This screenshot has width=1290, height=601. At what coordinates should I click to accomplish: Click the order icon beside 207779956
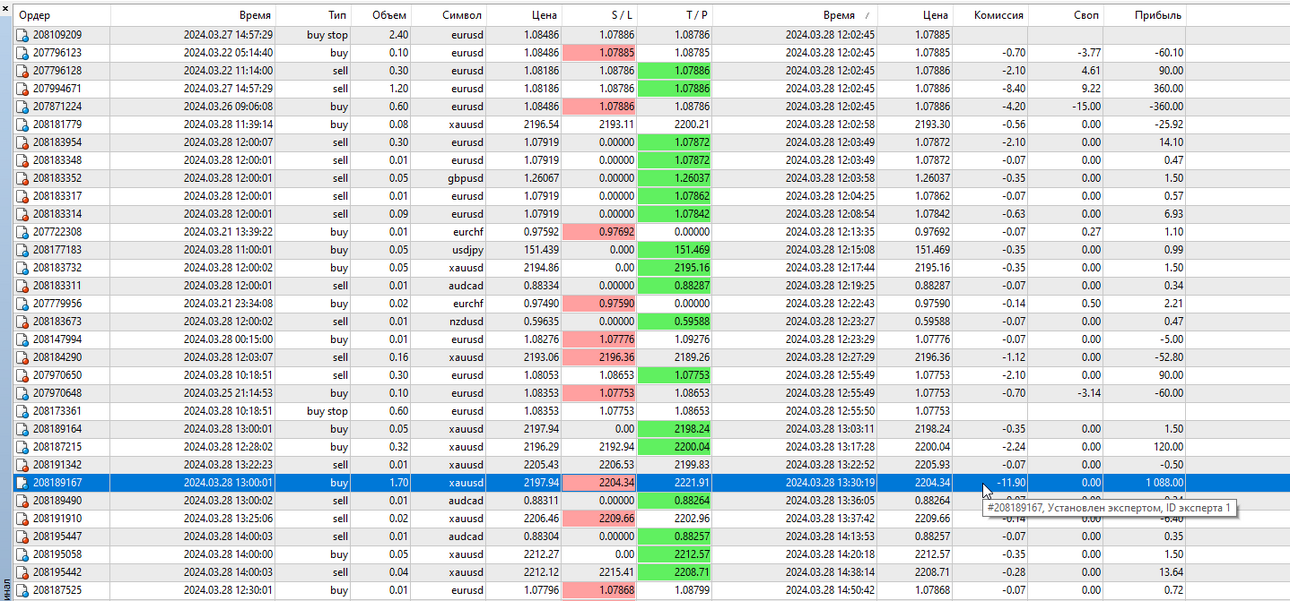23,304
